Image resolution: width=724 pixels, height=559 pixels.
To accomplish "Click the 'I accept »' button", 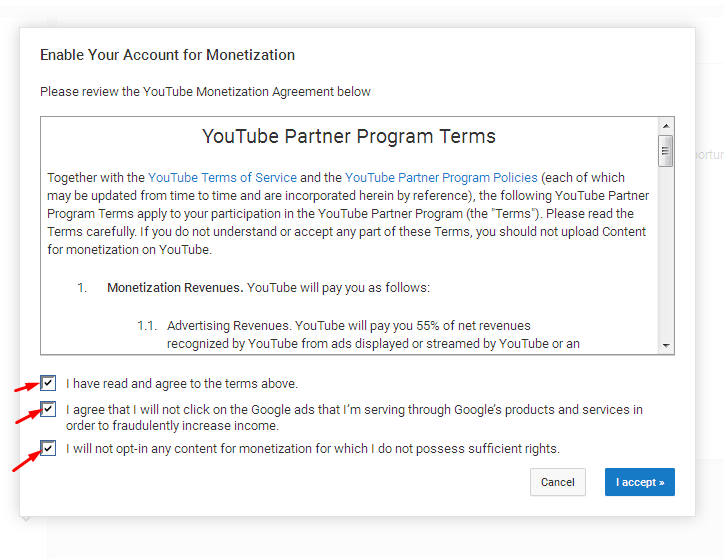I will point(640,482).
